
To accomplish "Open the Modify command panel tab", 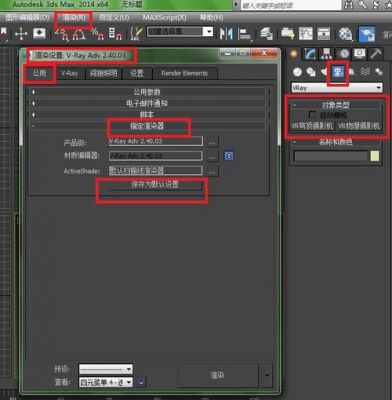I will tap(310, 54).
